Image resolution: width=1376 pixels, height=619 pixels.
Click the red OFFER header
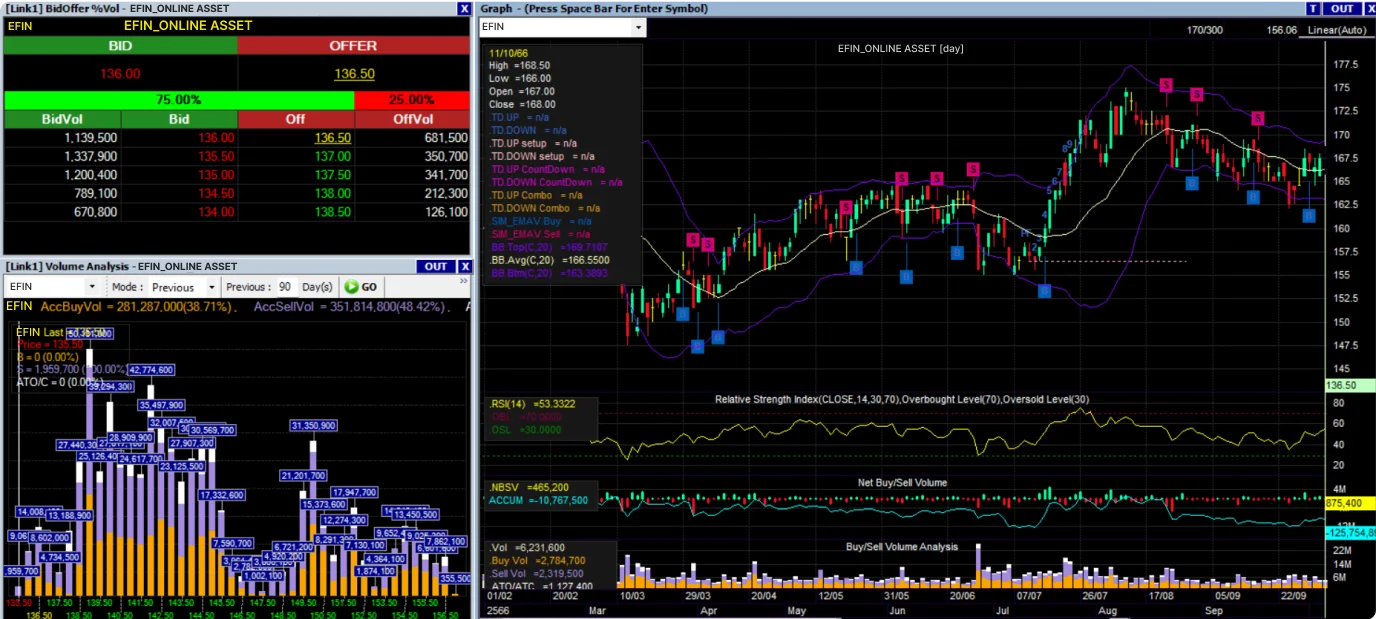[354, 45]
